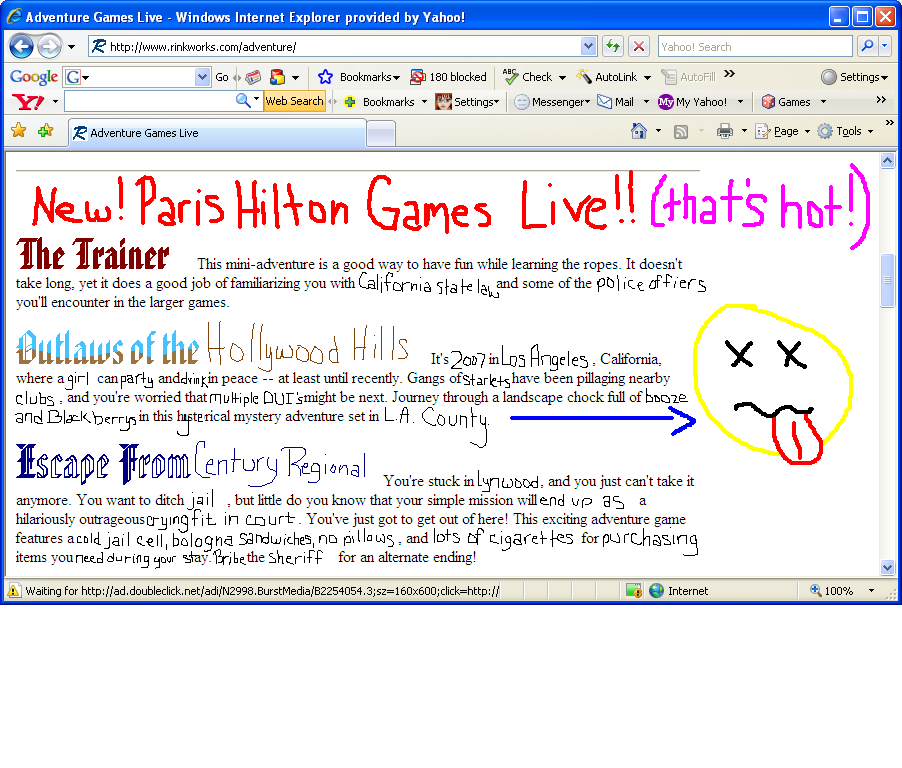Click the Yahoo Games button

tap(786, 102)
